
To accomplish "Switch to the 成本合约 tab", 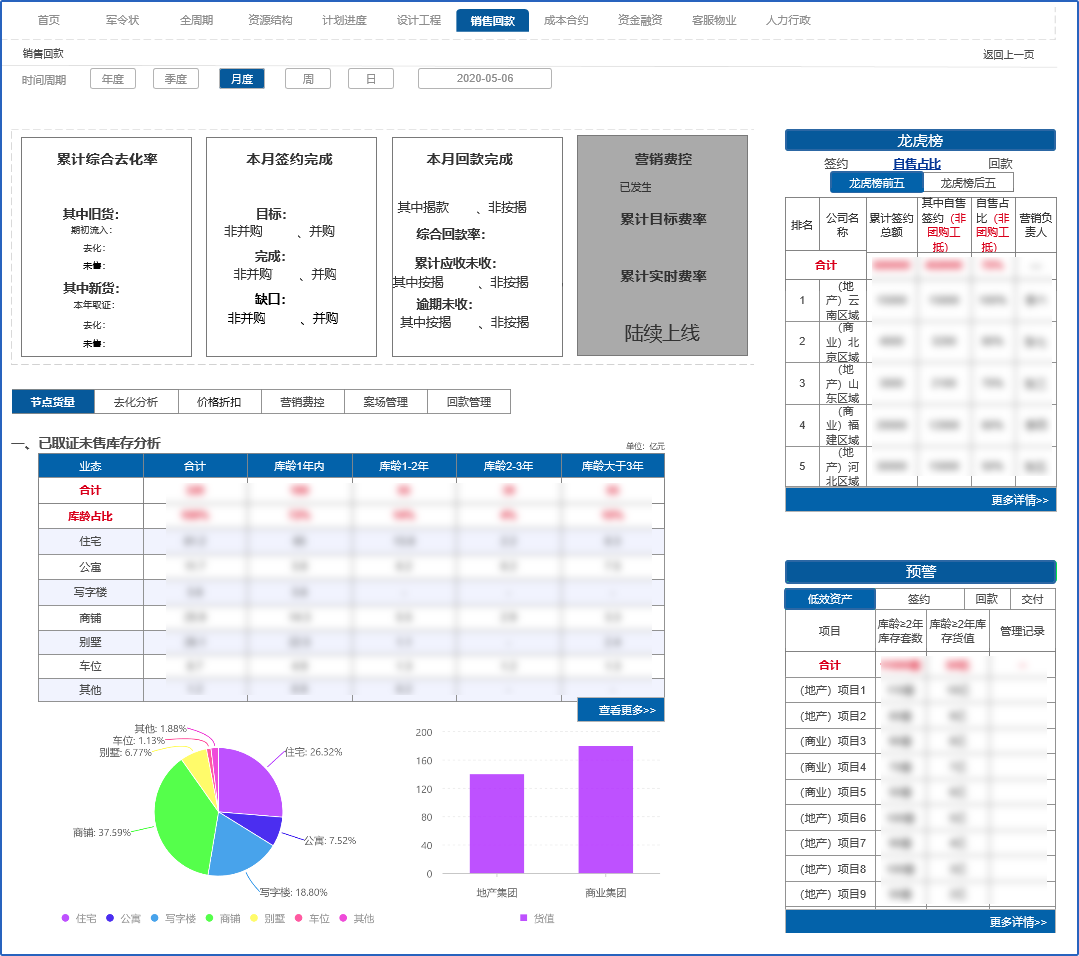I will 566,20.
